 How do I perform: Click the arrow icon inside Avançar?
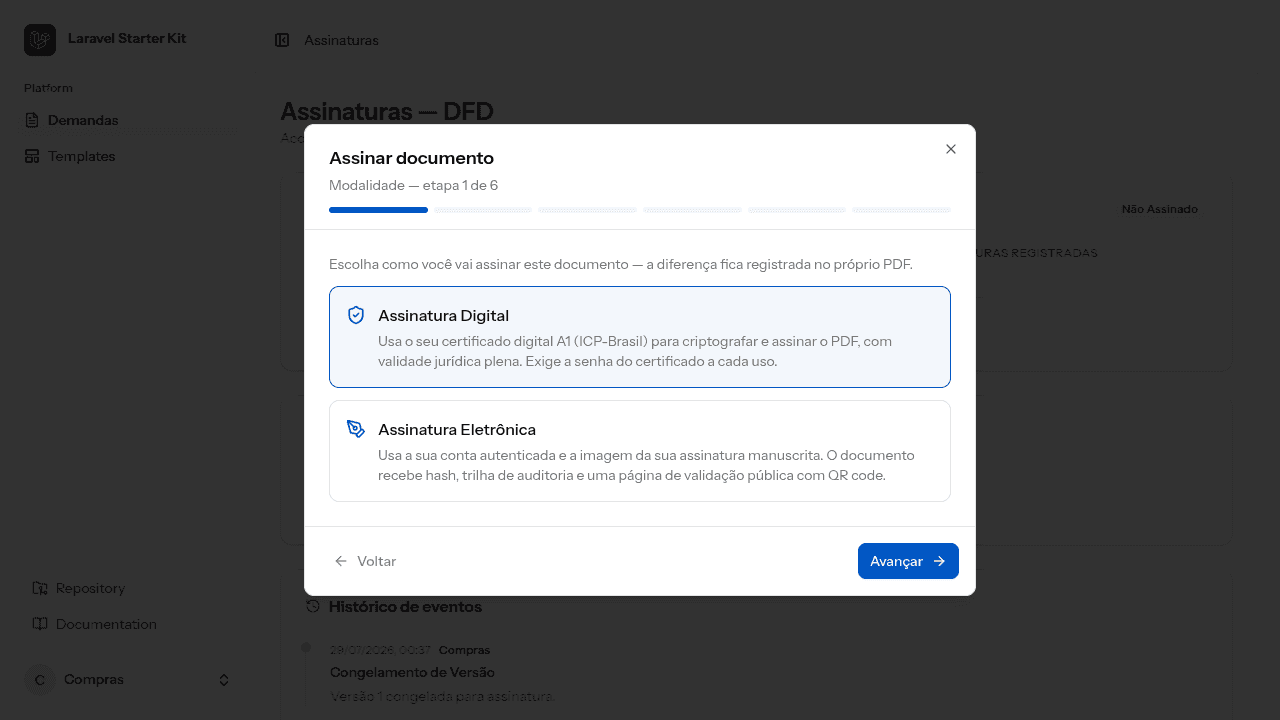[939, 561]
